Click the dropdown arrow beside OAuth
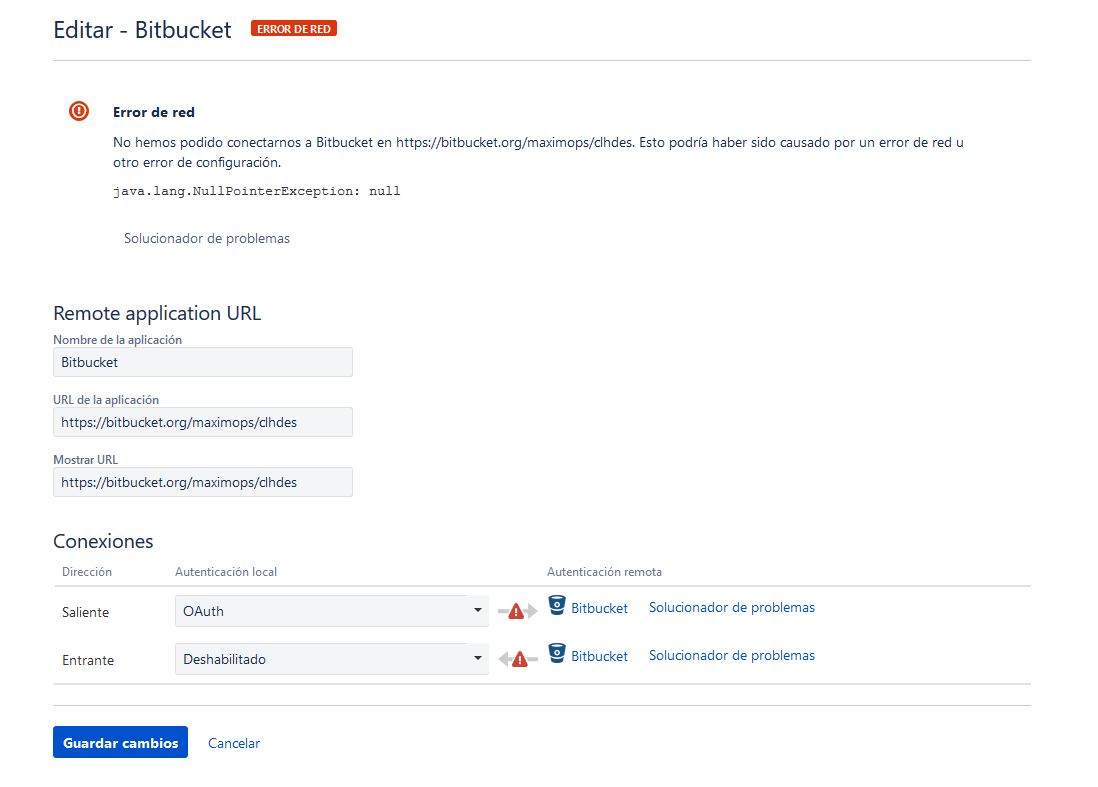 point(478,611)
